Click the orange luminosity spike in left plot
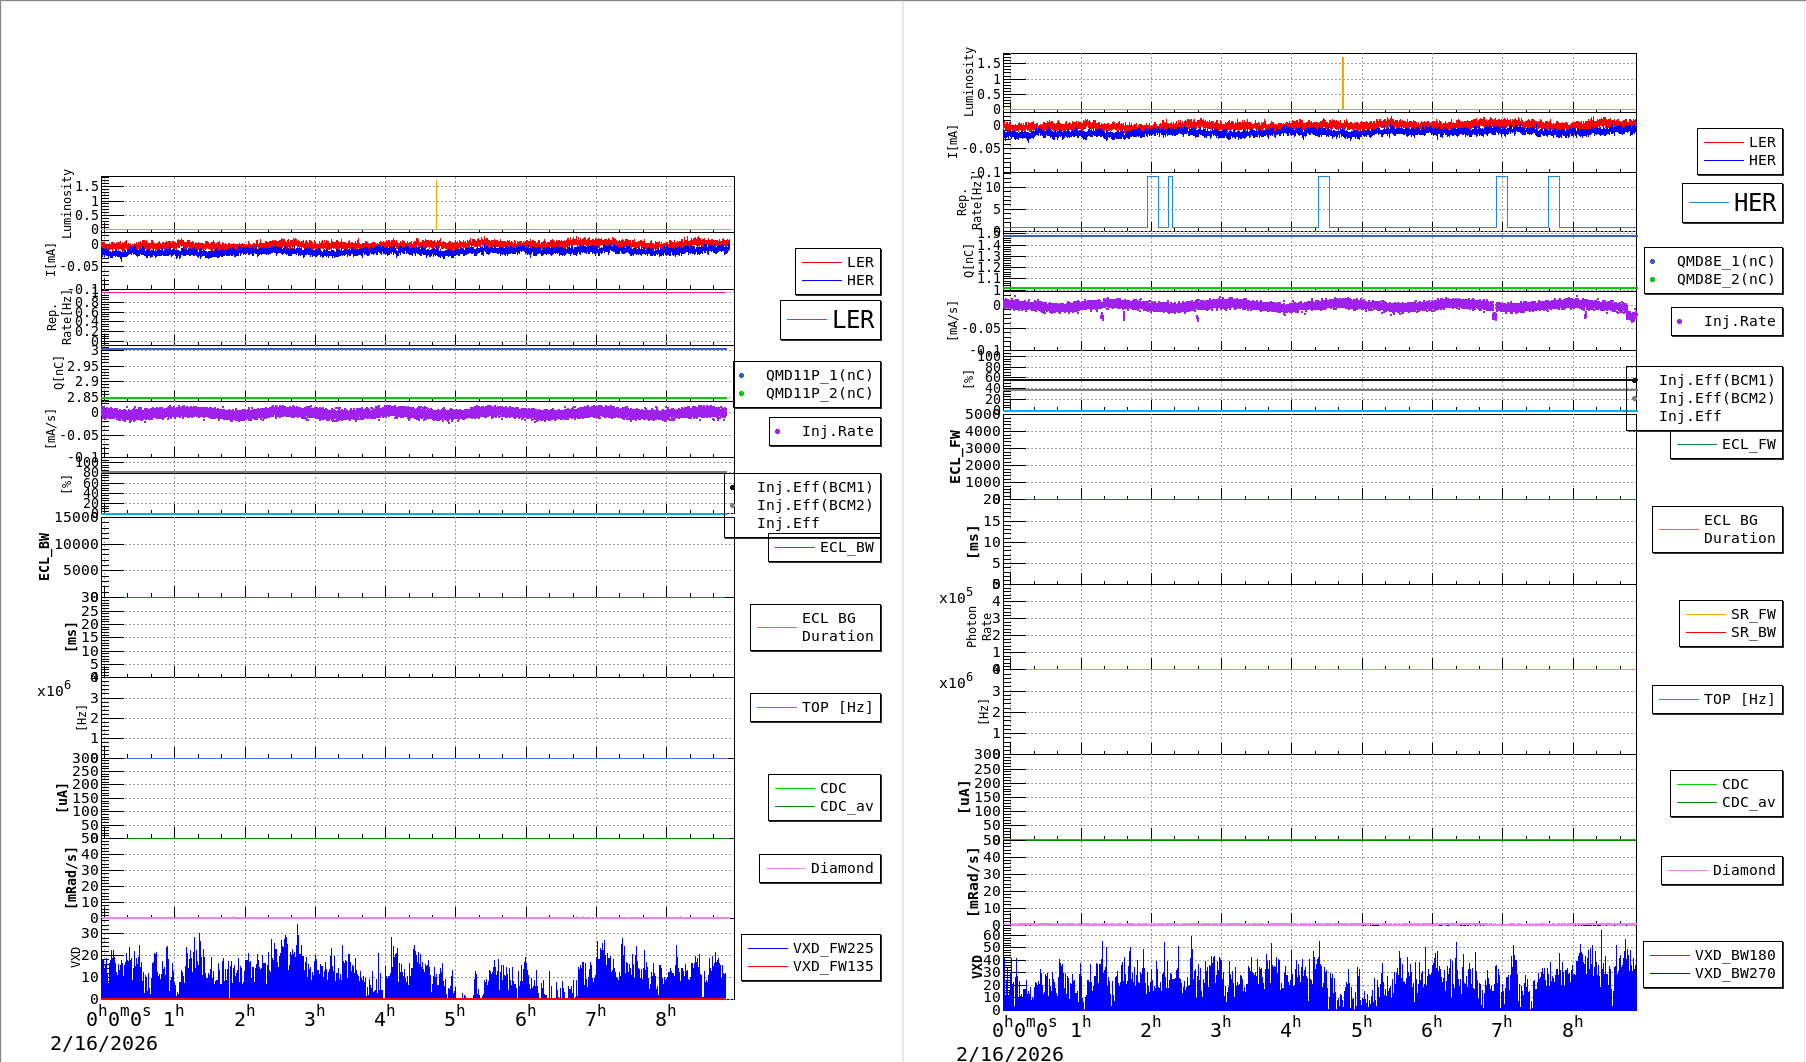Viewport: 1806px width, 1062px height. click(436, 205)
